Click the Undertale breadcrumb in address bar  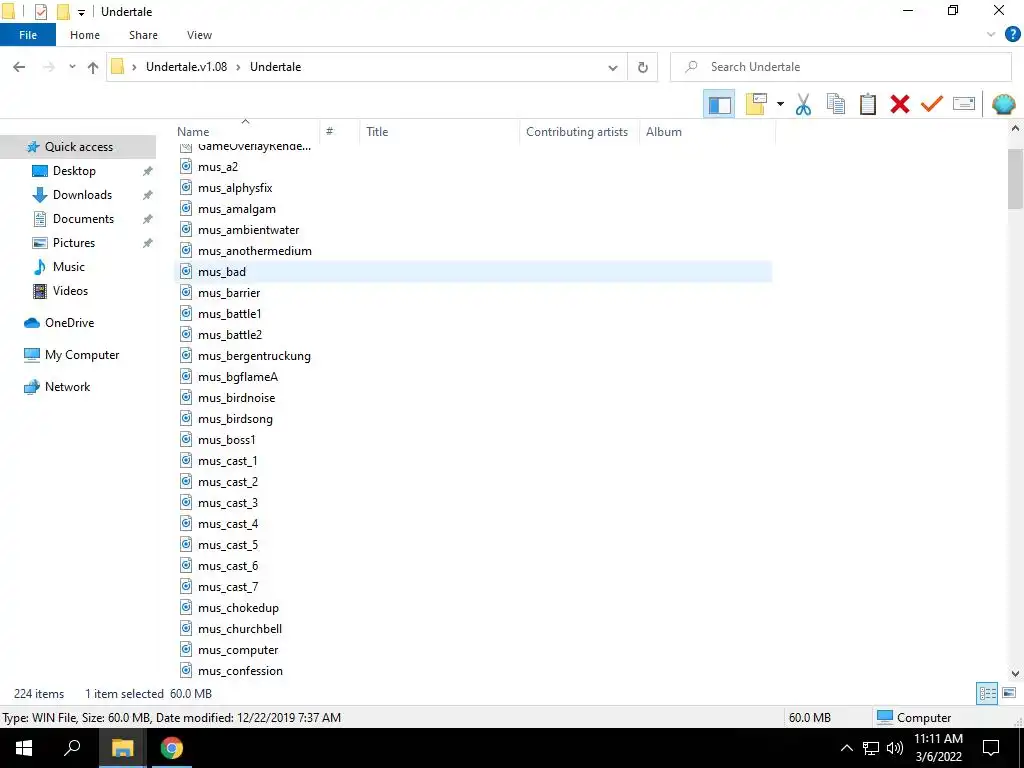[x=276, y=67]
